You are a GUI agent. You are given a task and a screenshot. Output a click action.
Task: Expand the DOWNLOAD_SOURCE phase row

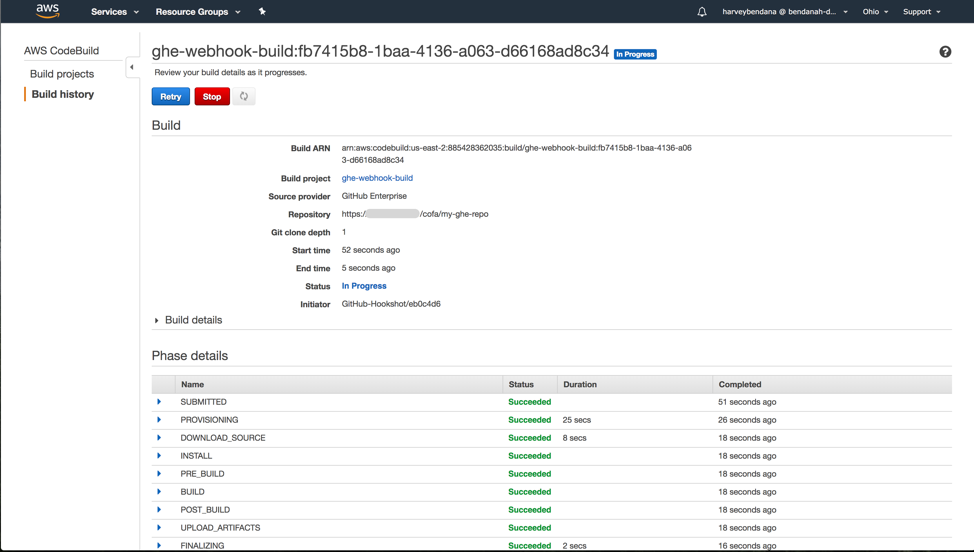159,438
